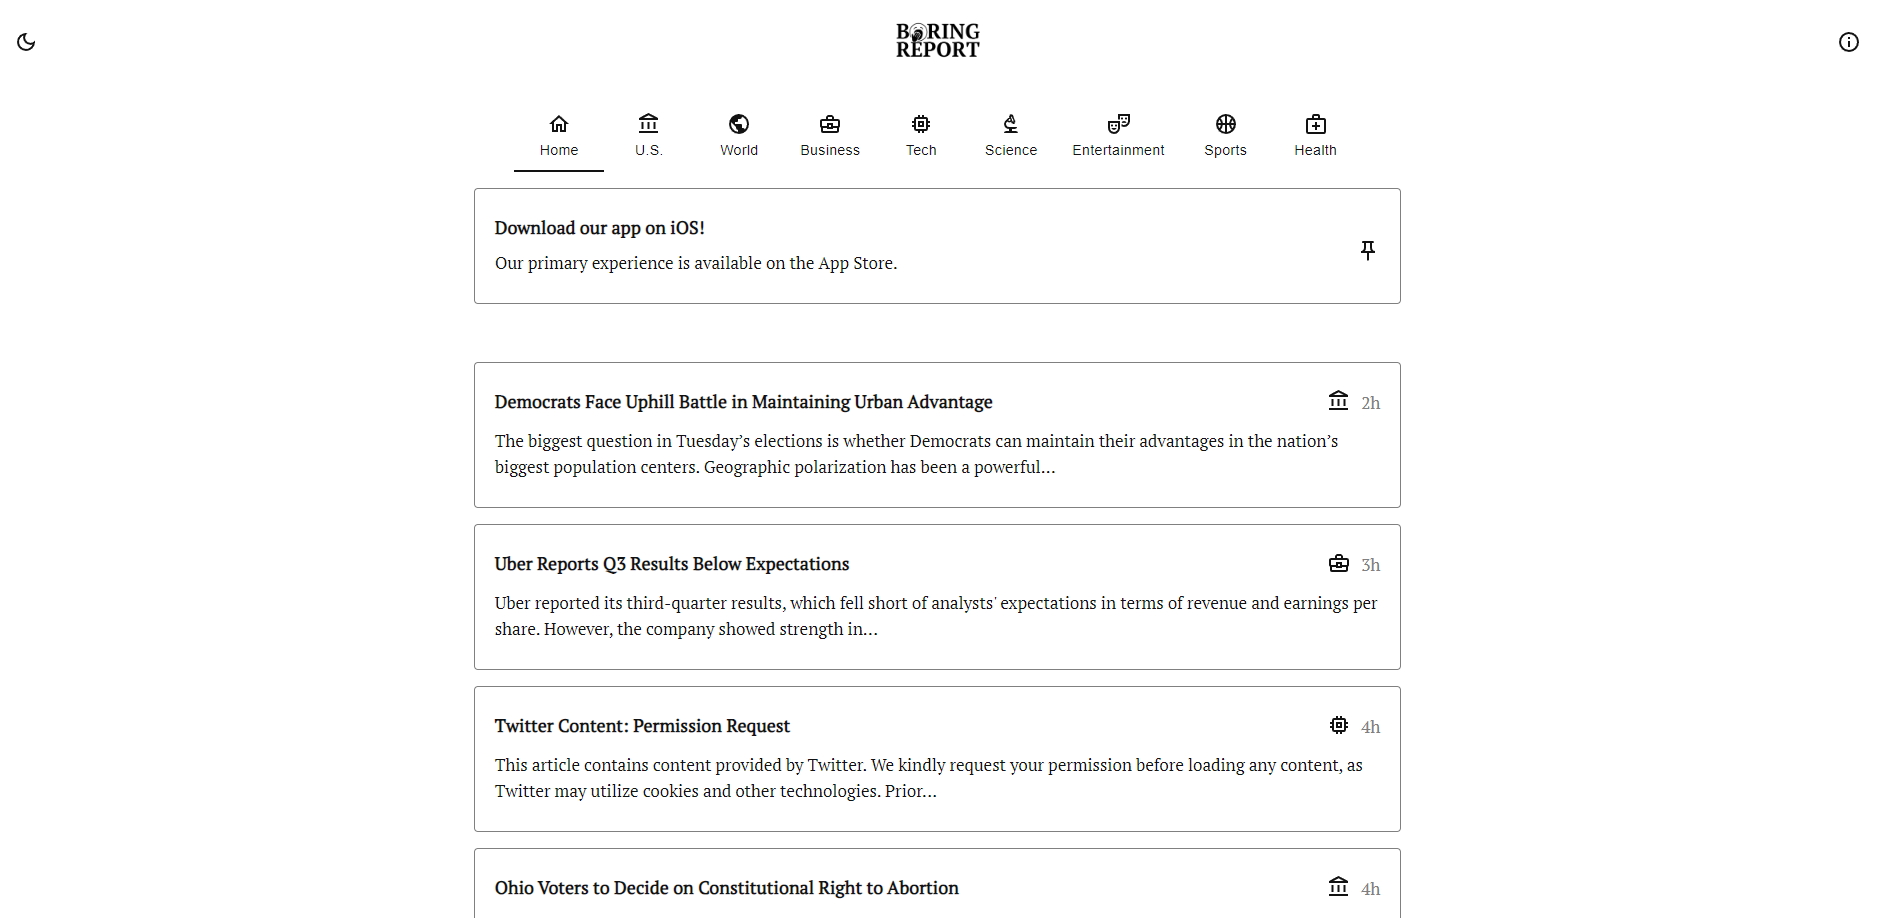Image resolution: width=1881 pixels, height=918 pixels.
Task: Open the article about Uber Q3 results
Action: [671, 564]
